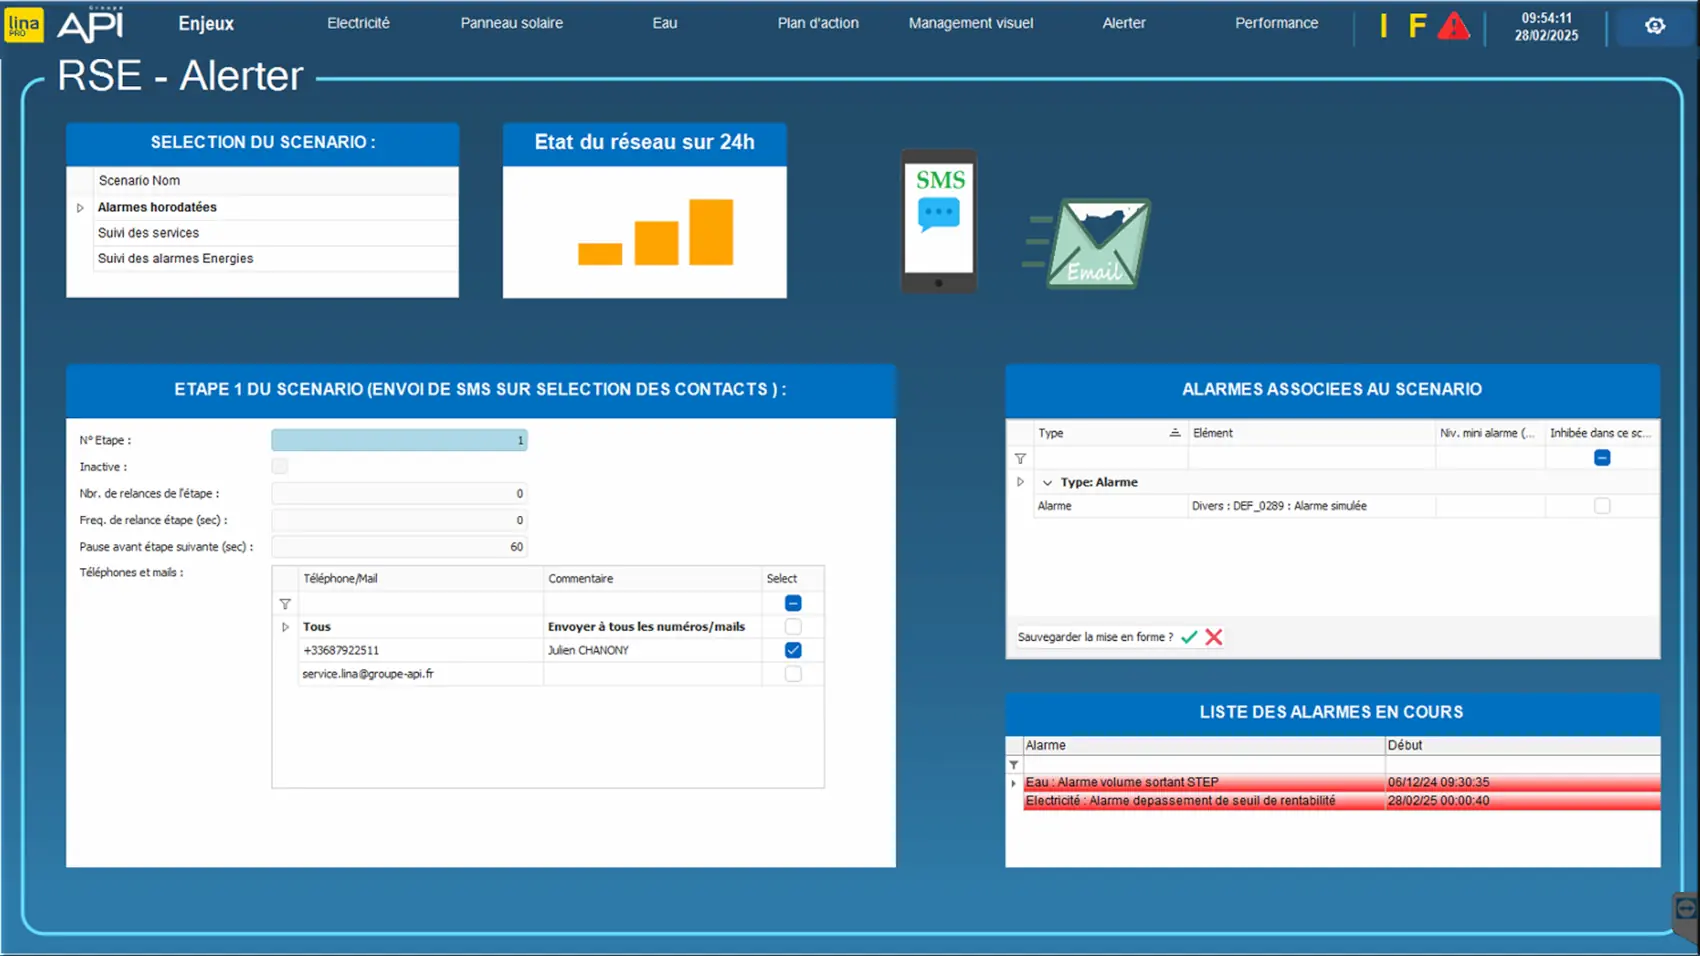Open settings gear icon in header
Screen dimensions: 1700x956
[1655, 26]
